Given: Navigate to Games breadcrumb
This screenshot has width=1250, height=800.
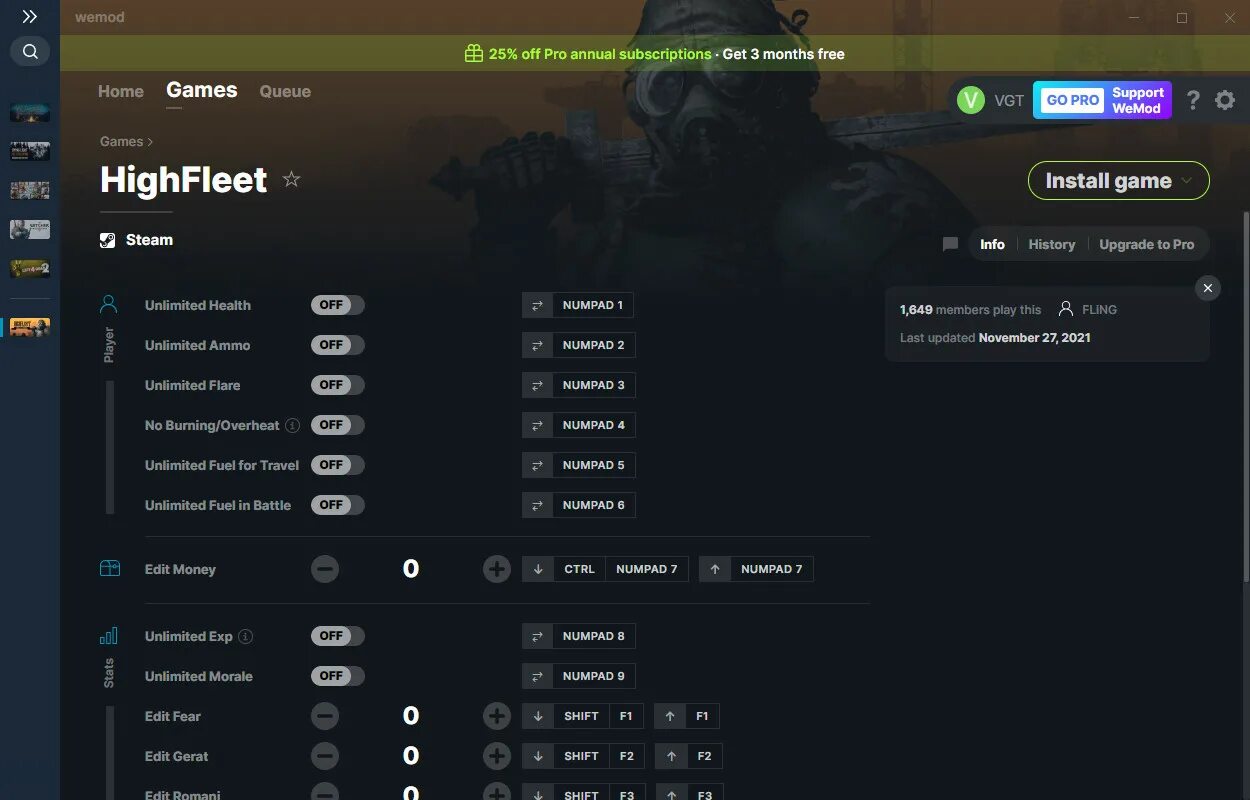Looking at the screenshot, I should [121, 141].
